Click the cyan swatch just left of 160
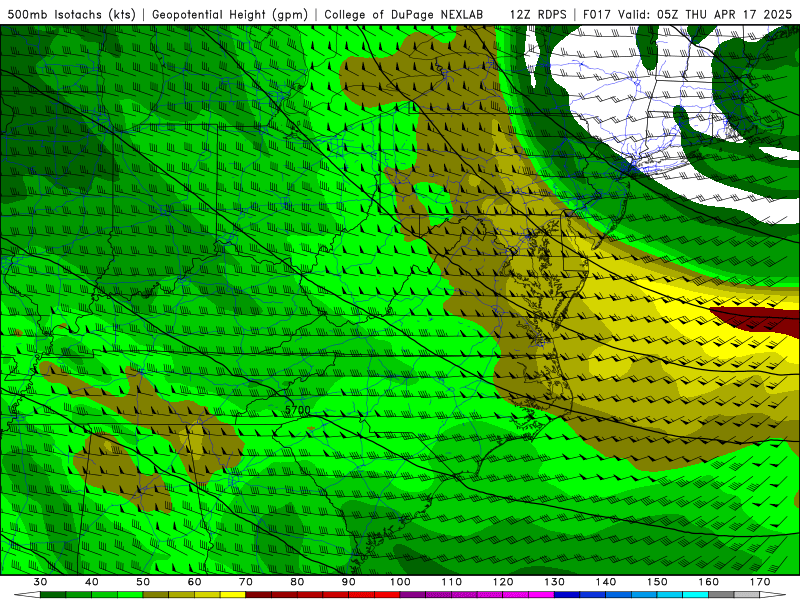800x600 pixels. (695, 594)
